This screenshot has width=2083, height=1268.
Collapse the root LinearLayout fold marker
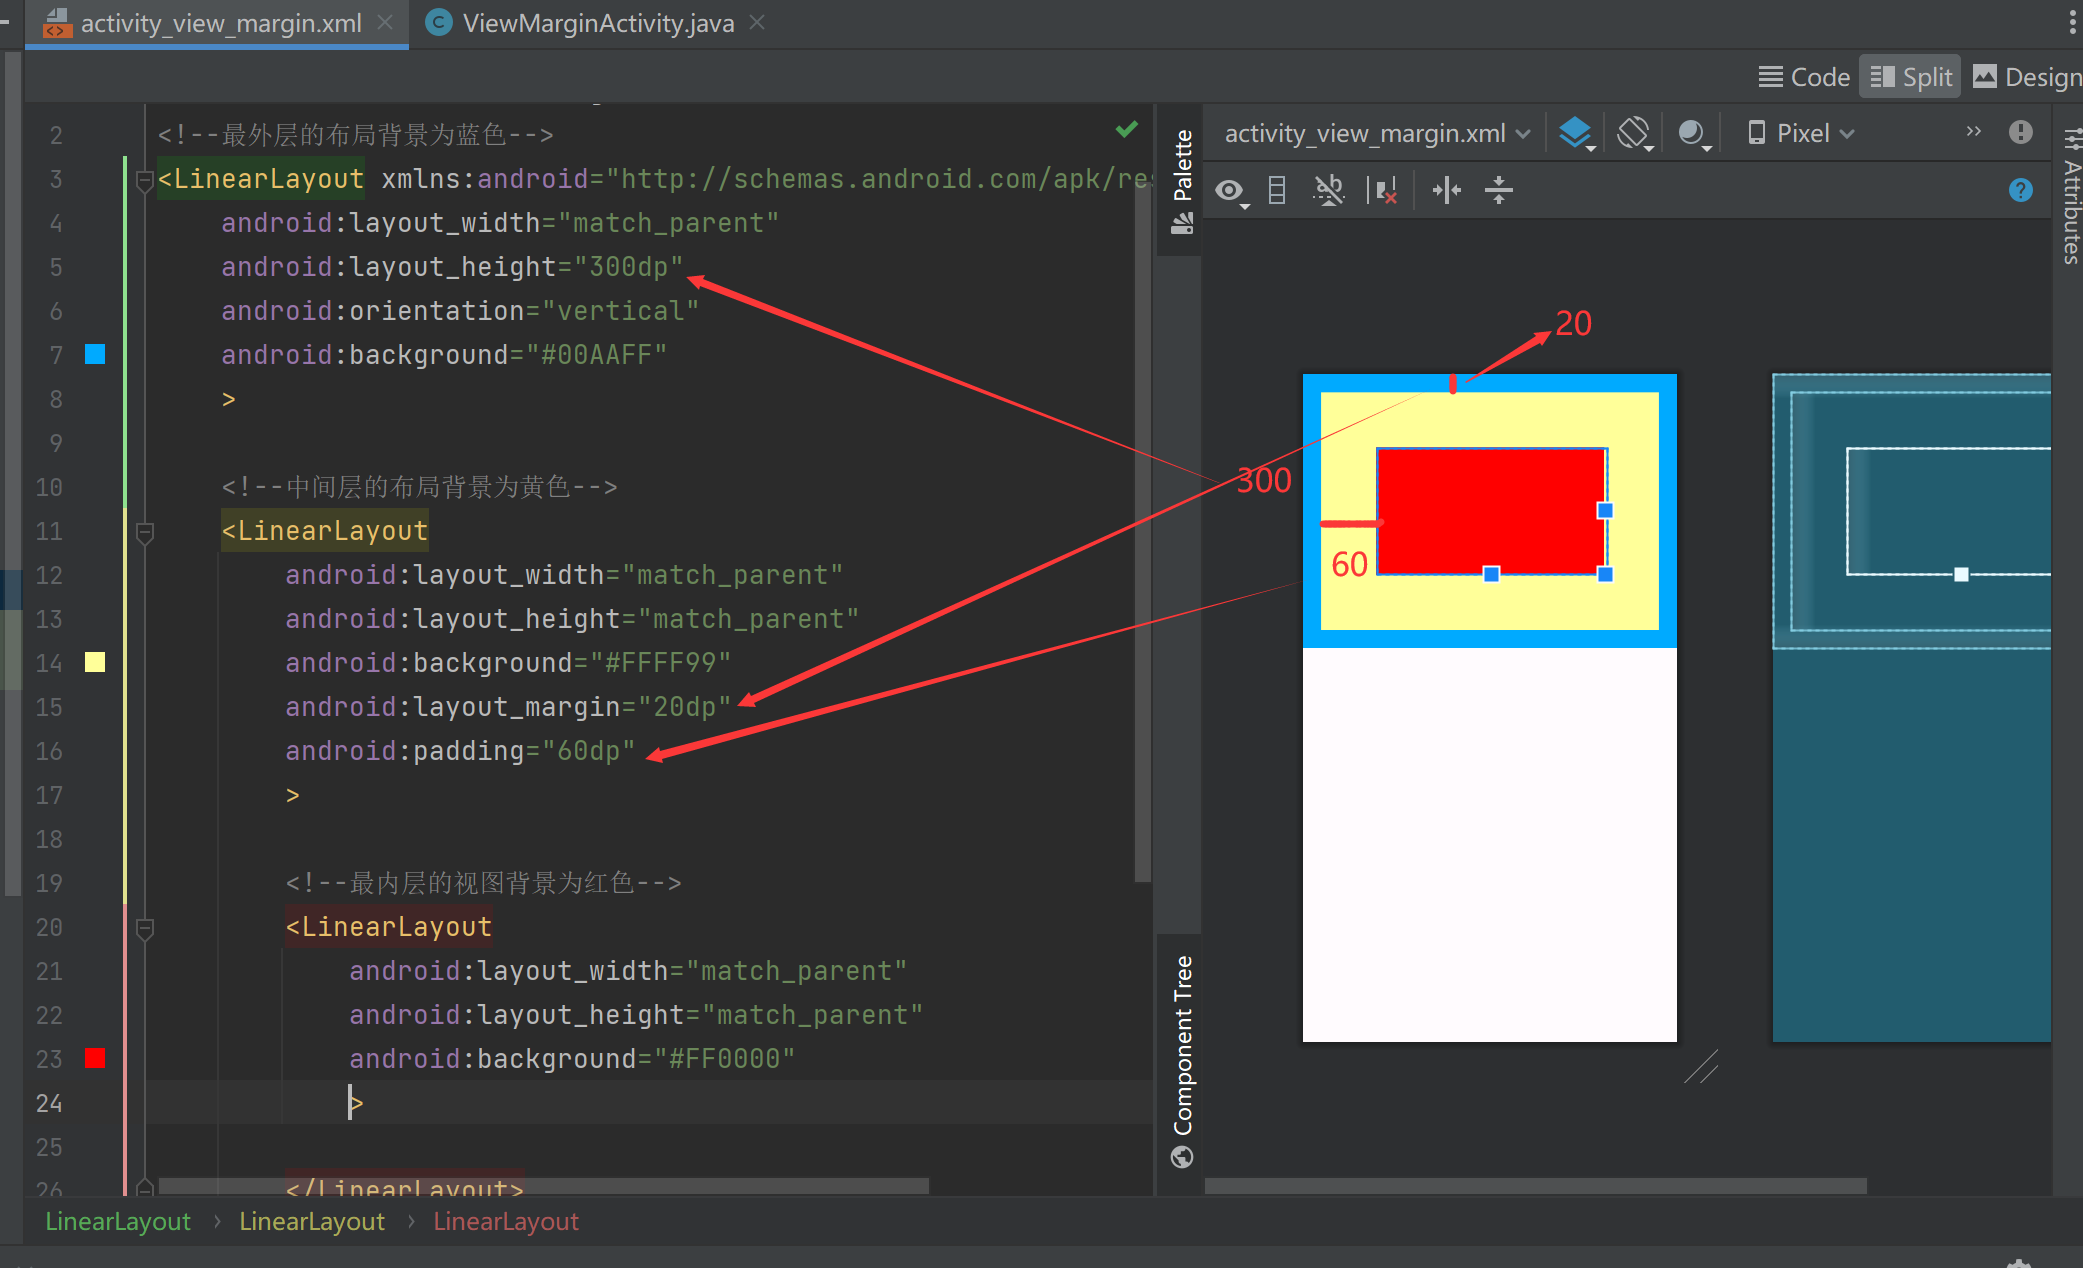pyautogui.click(x=144, y=180)
